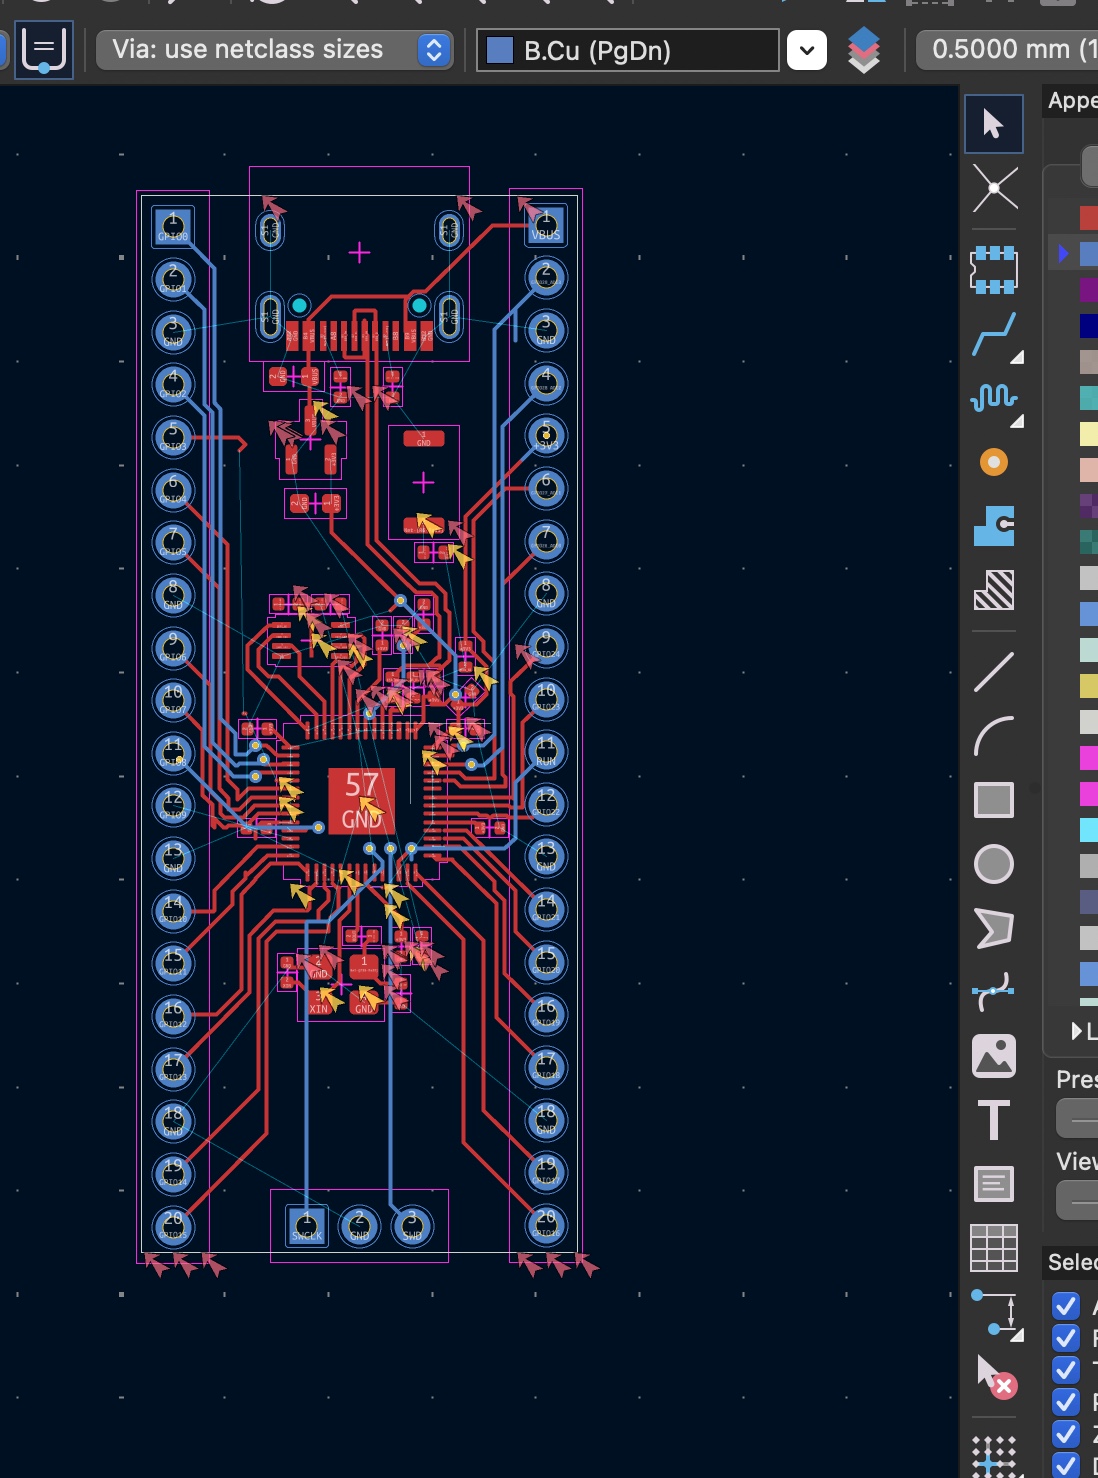Image resolution: width=1098 pixels, height=1478 pixels.
Task: Activate the Select item(s) arrow tool
Action: 993,124
